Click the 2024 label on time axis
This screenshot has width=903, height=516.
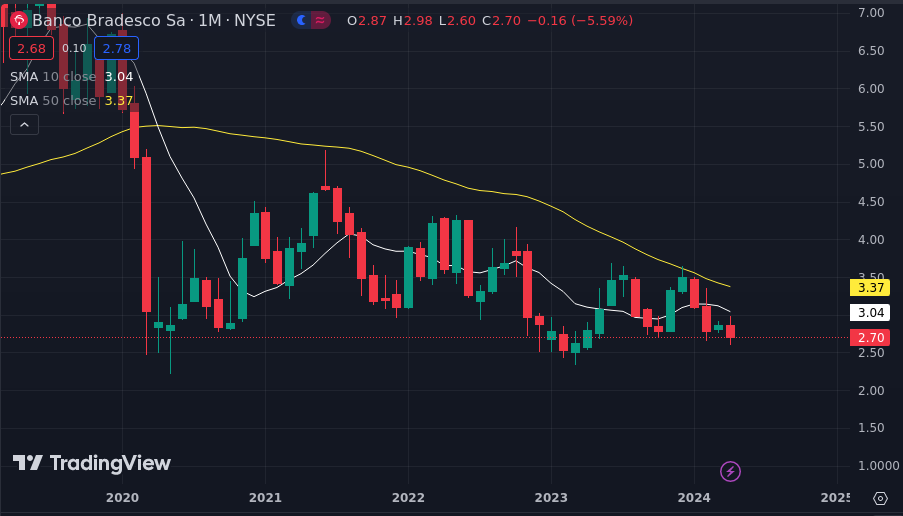[x=694, y=497]
